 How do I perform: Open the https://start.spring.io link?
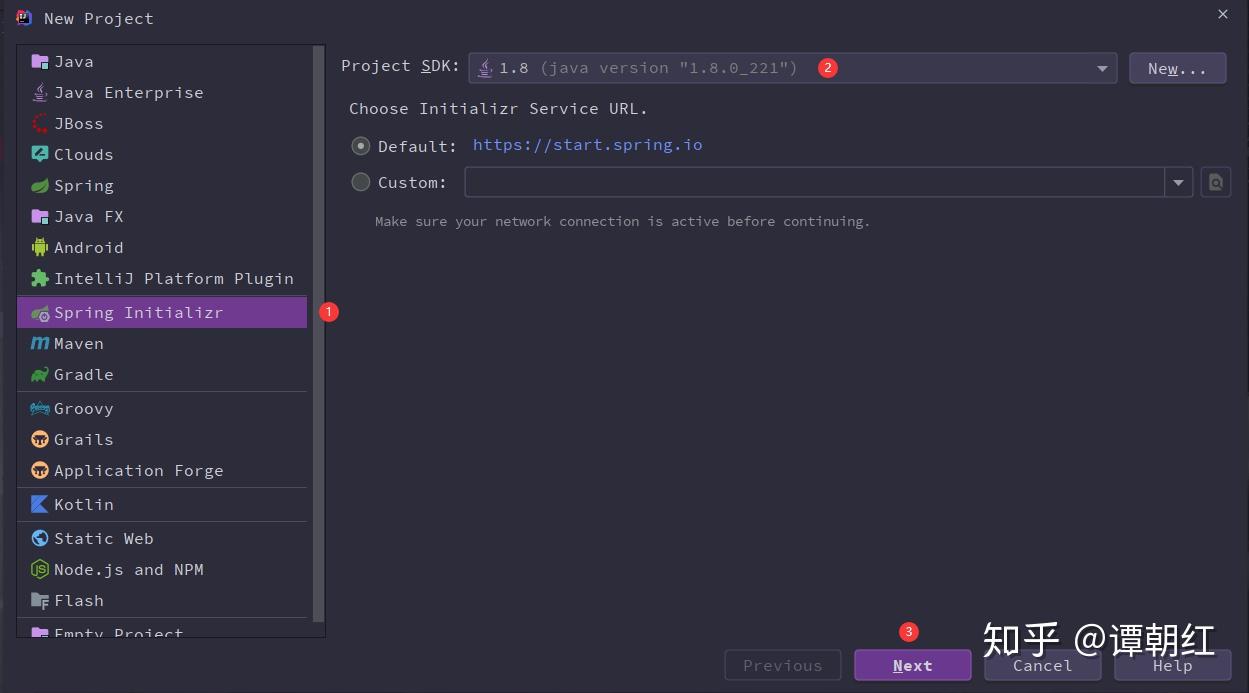tap(587, 145)
